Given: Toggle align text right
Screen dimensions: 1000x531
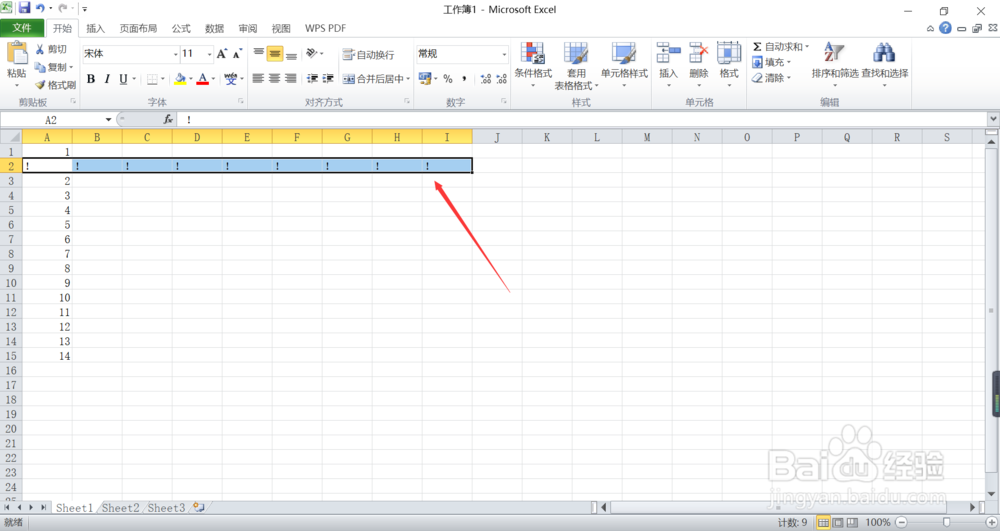Looking at the screenshot, I should click(291, 78).
